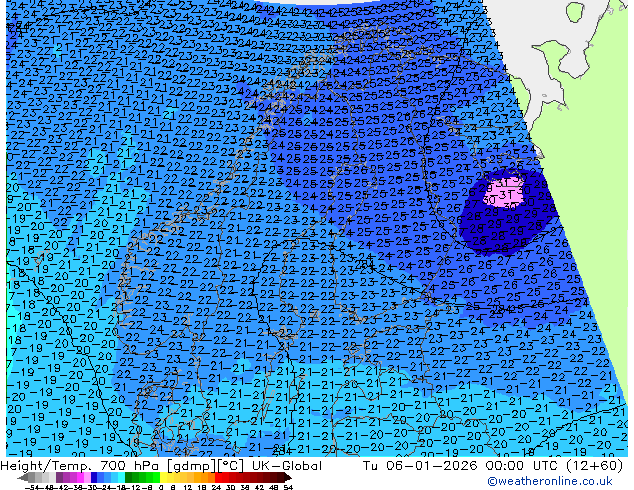The height and width of the screenshot is (490, 634).
Task: Select the dark blue swatch in legend
Action: (94, 478)
